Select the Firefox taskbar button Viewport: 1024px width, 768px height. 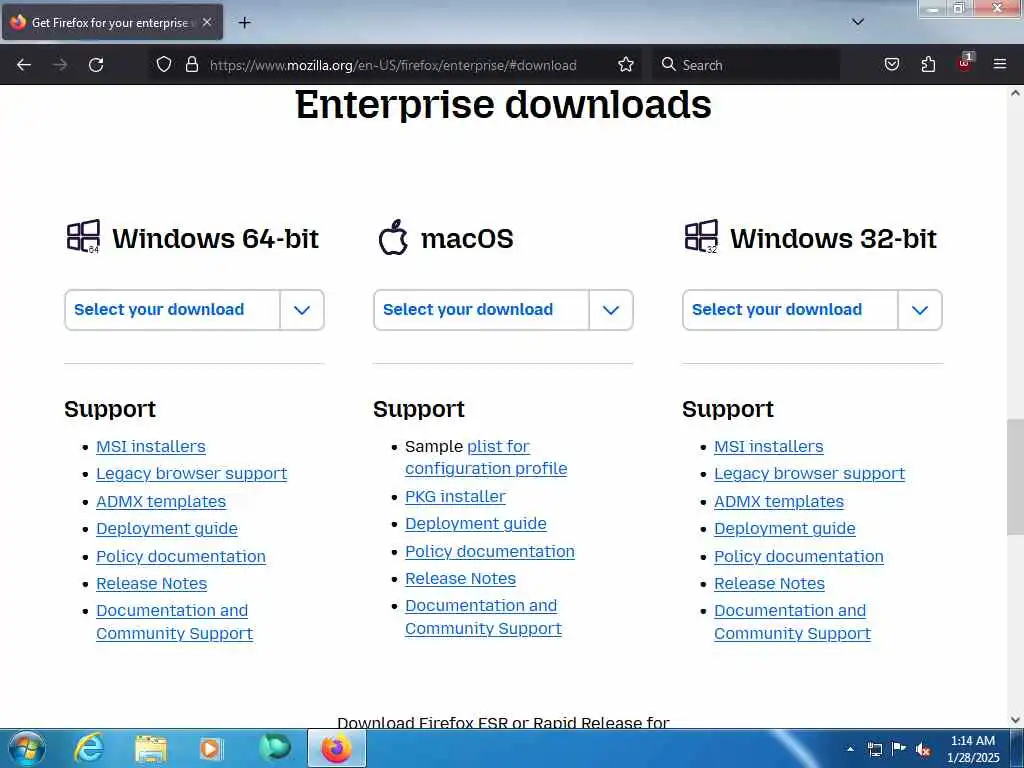(x=336, y=748)
